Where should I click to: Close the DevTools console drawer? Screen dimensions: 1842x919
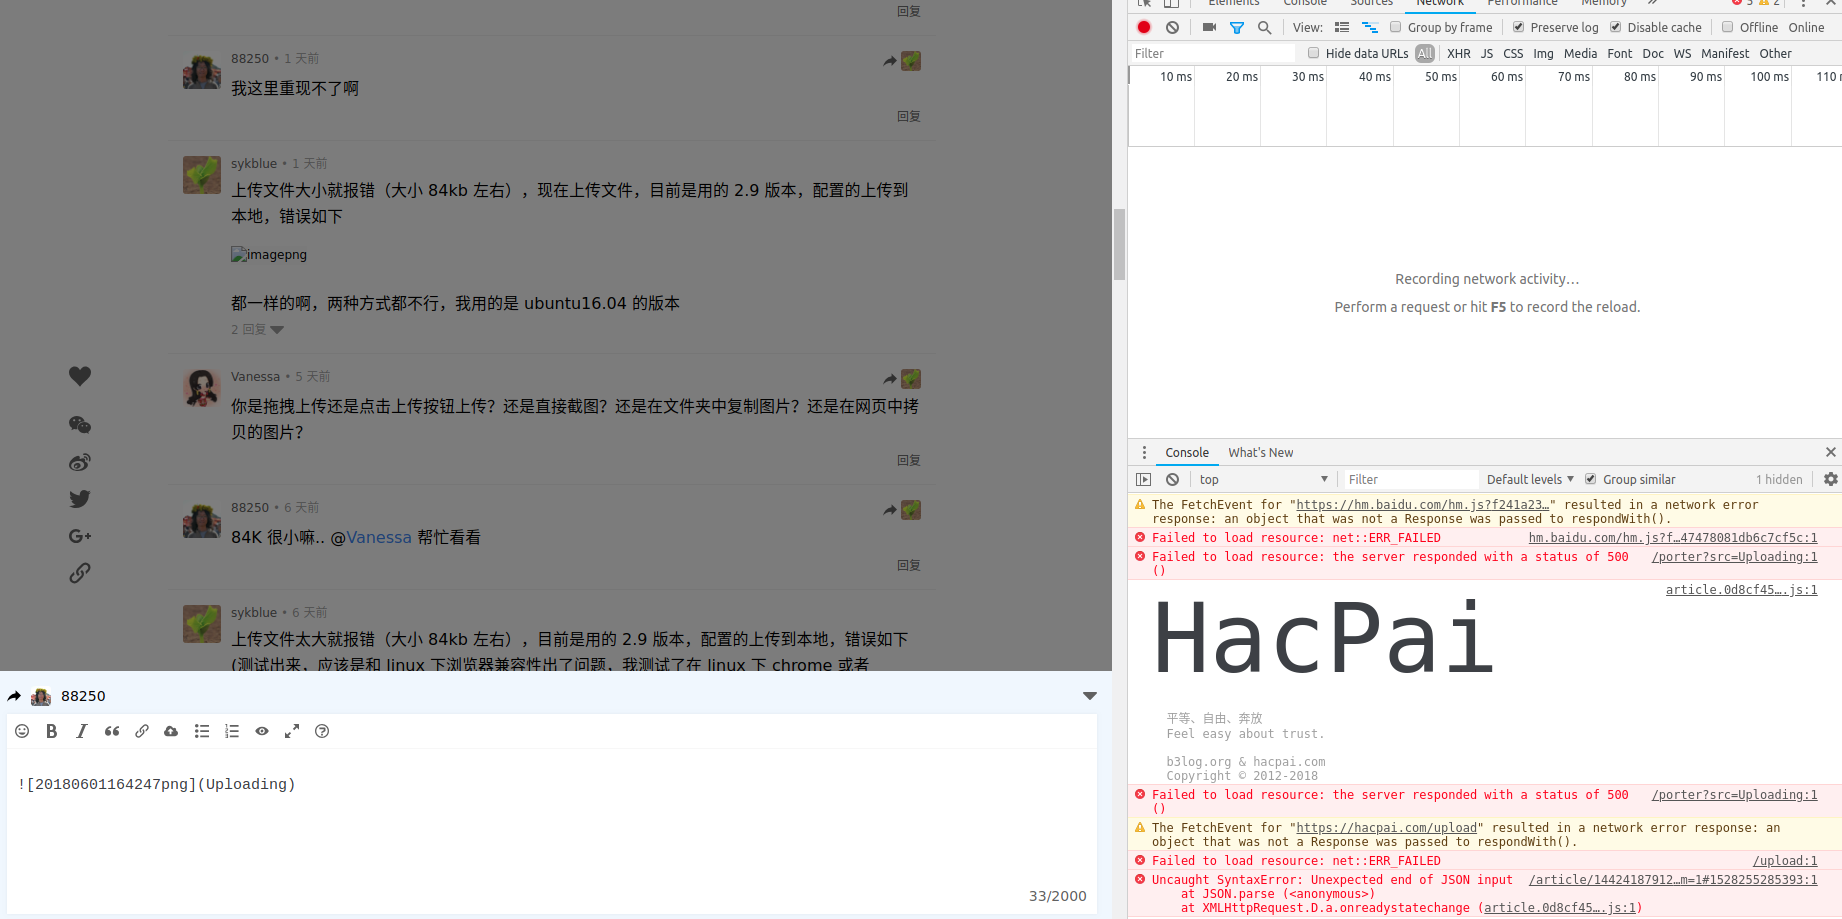coord(1831,452)
